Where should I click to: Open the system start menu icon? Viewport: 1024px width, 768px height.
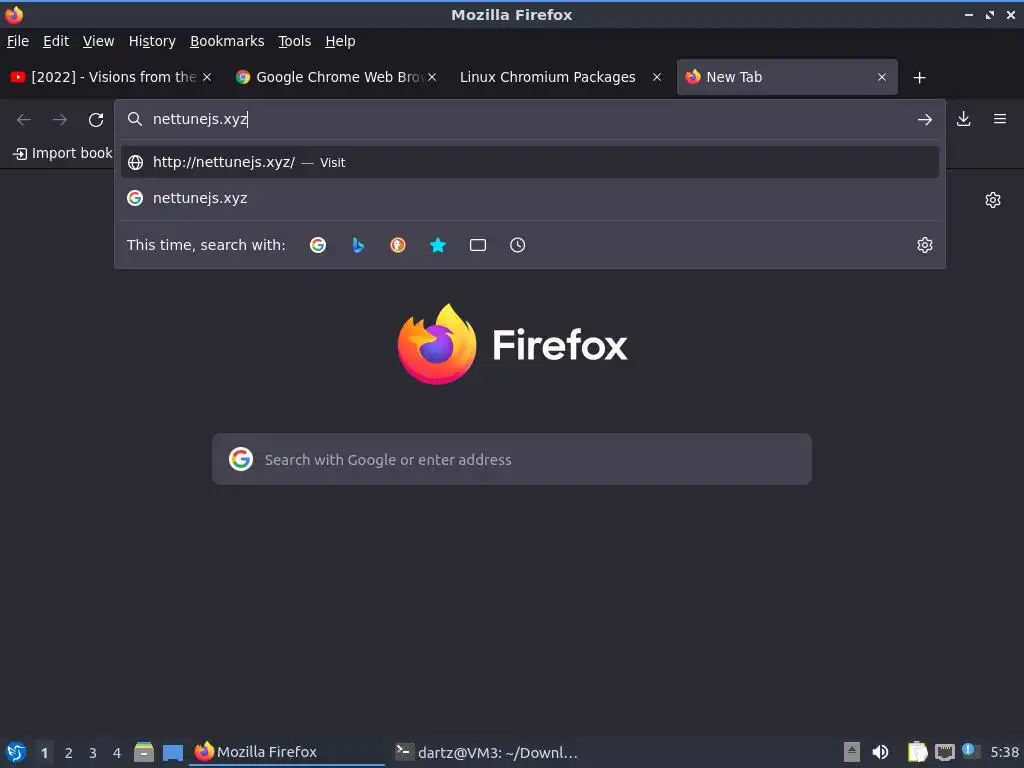16,752
